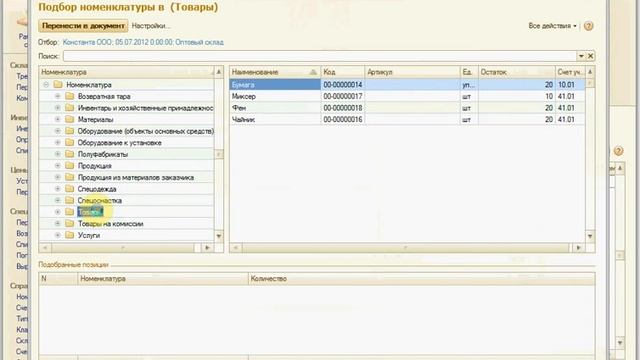
Task: Click the up arrow of the tree scrollbar
Action: (219, 72)
